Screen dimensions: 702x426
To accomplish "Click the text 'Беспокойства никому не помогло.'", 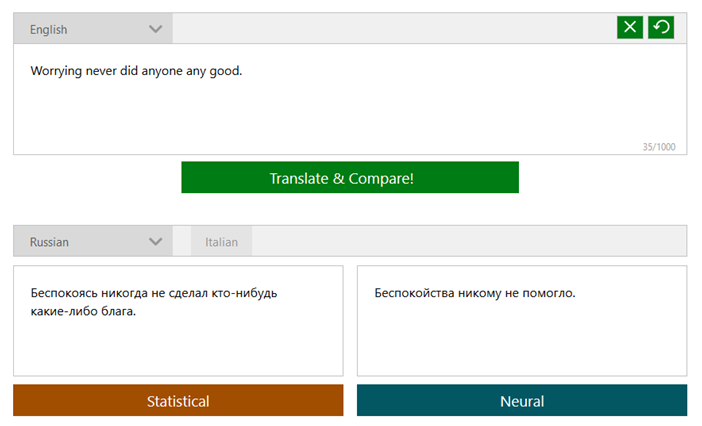I will click(475, 293).
